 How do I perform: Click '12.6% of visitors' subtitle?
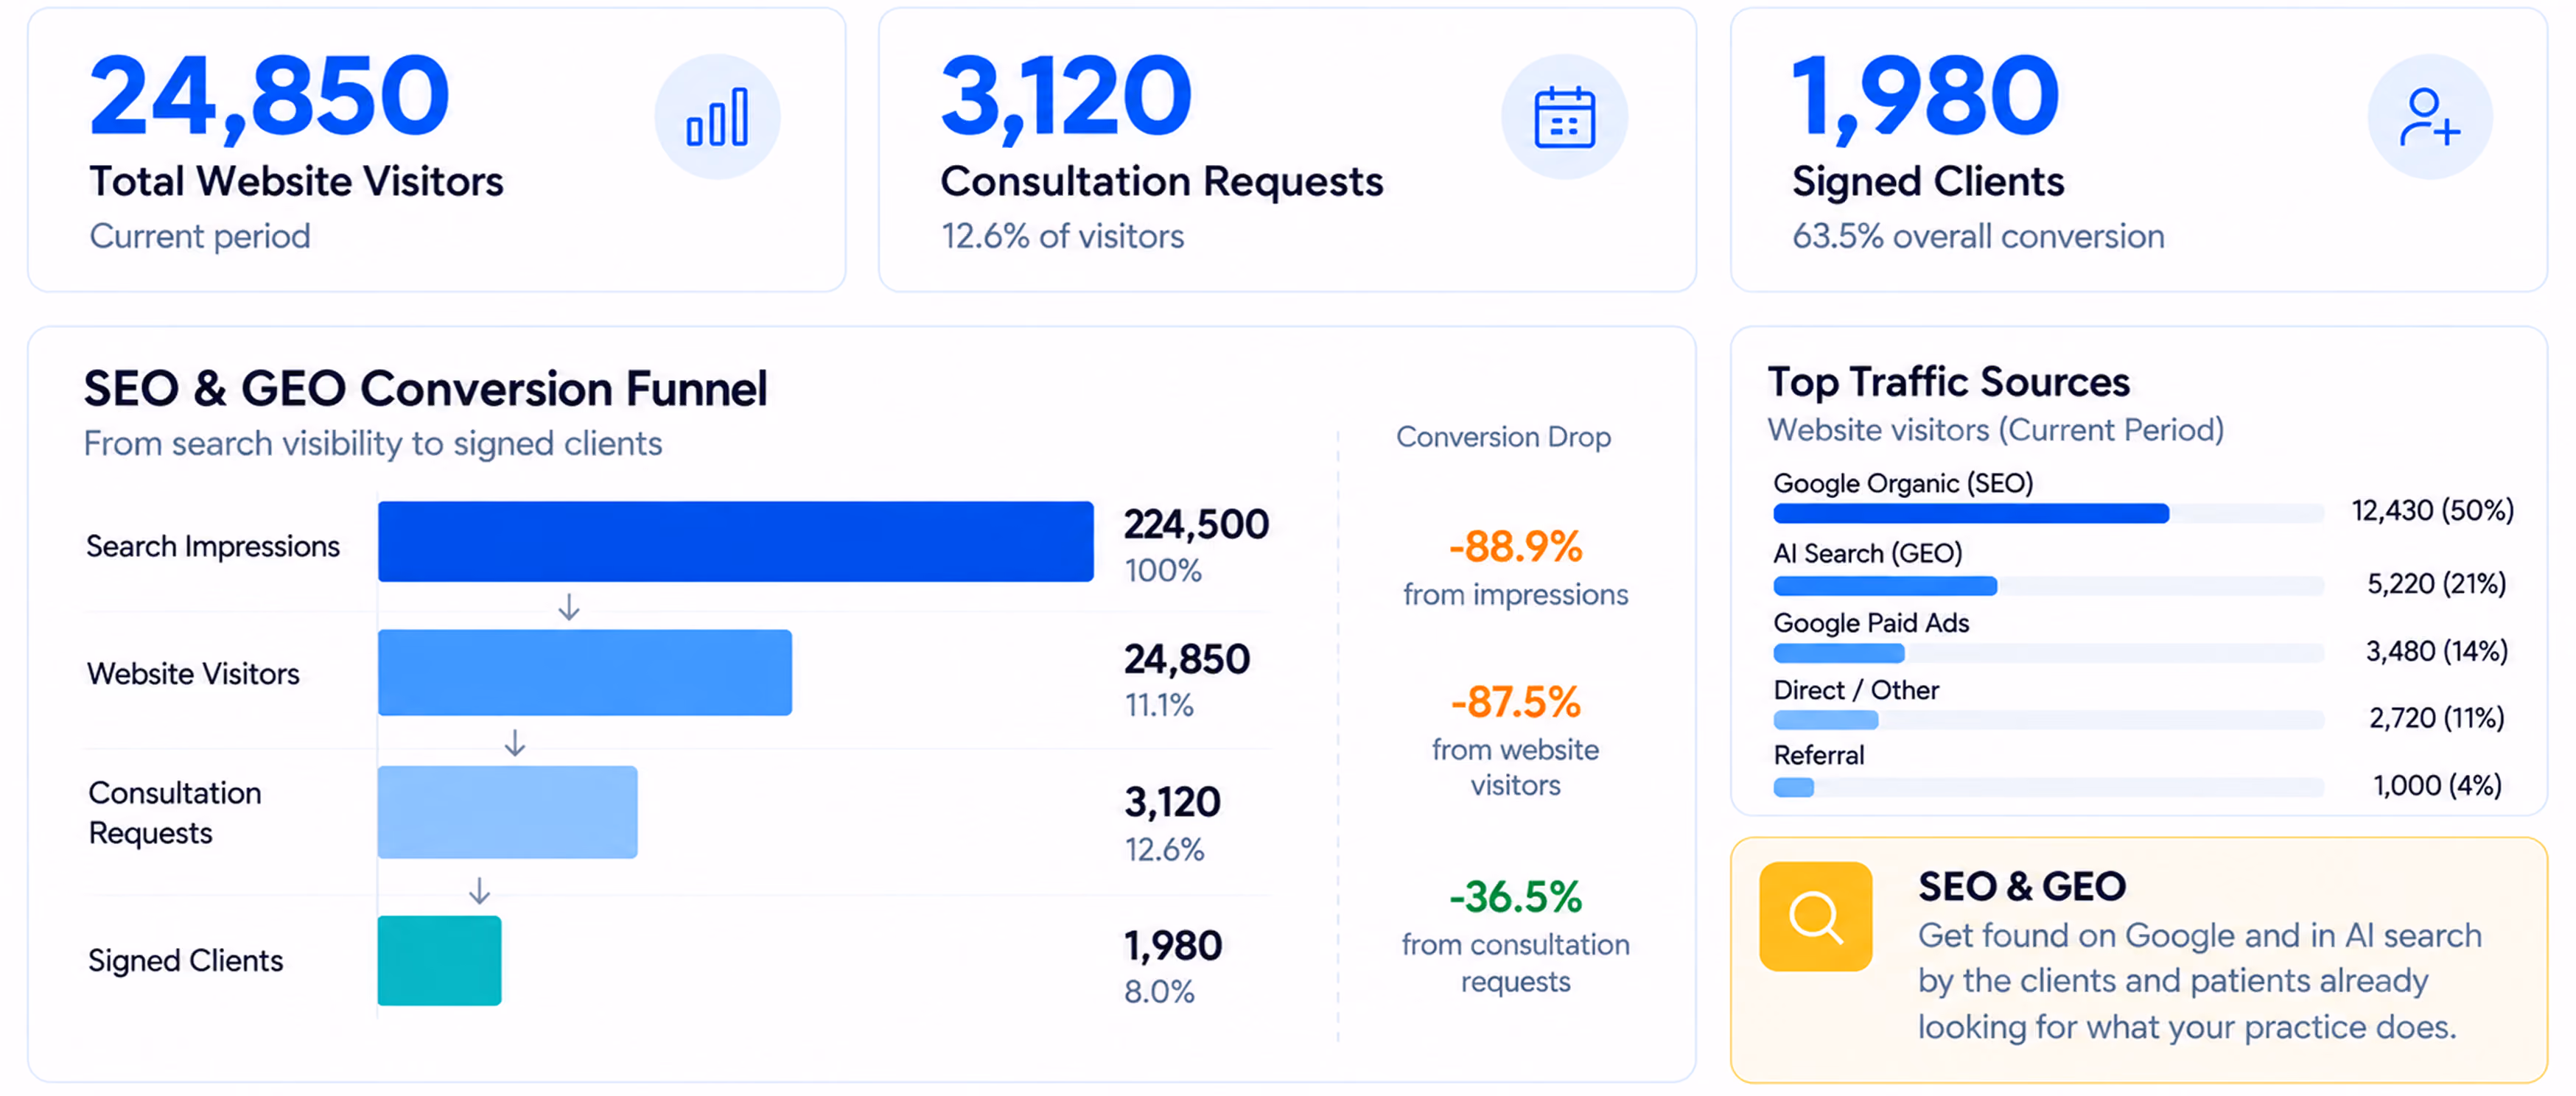pyautogui.click(x=1062, y=236)
